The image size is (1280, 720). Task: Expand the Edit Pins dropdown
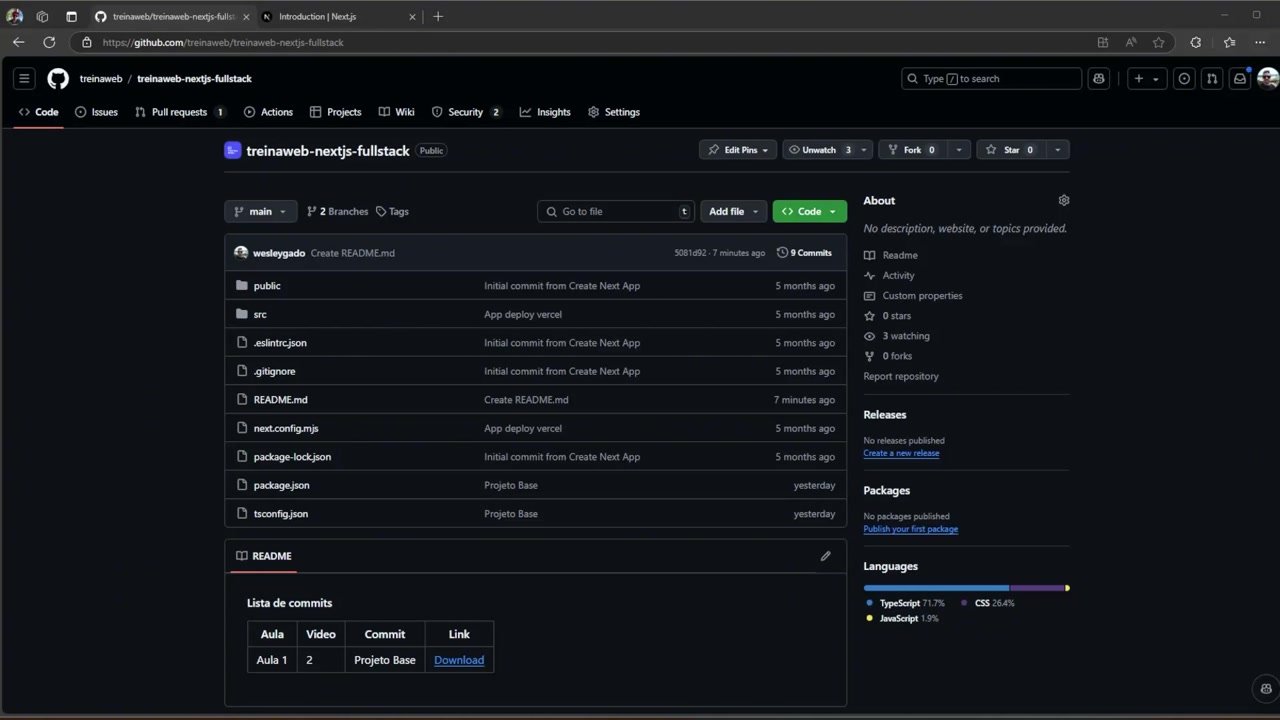pos(738,150)
